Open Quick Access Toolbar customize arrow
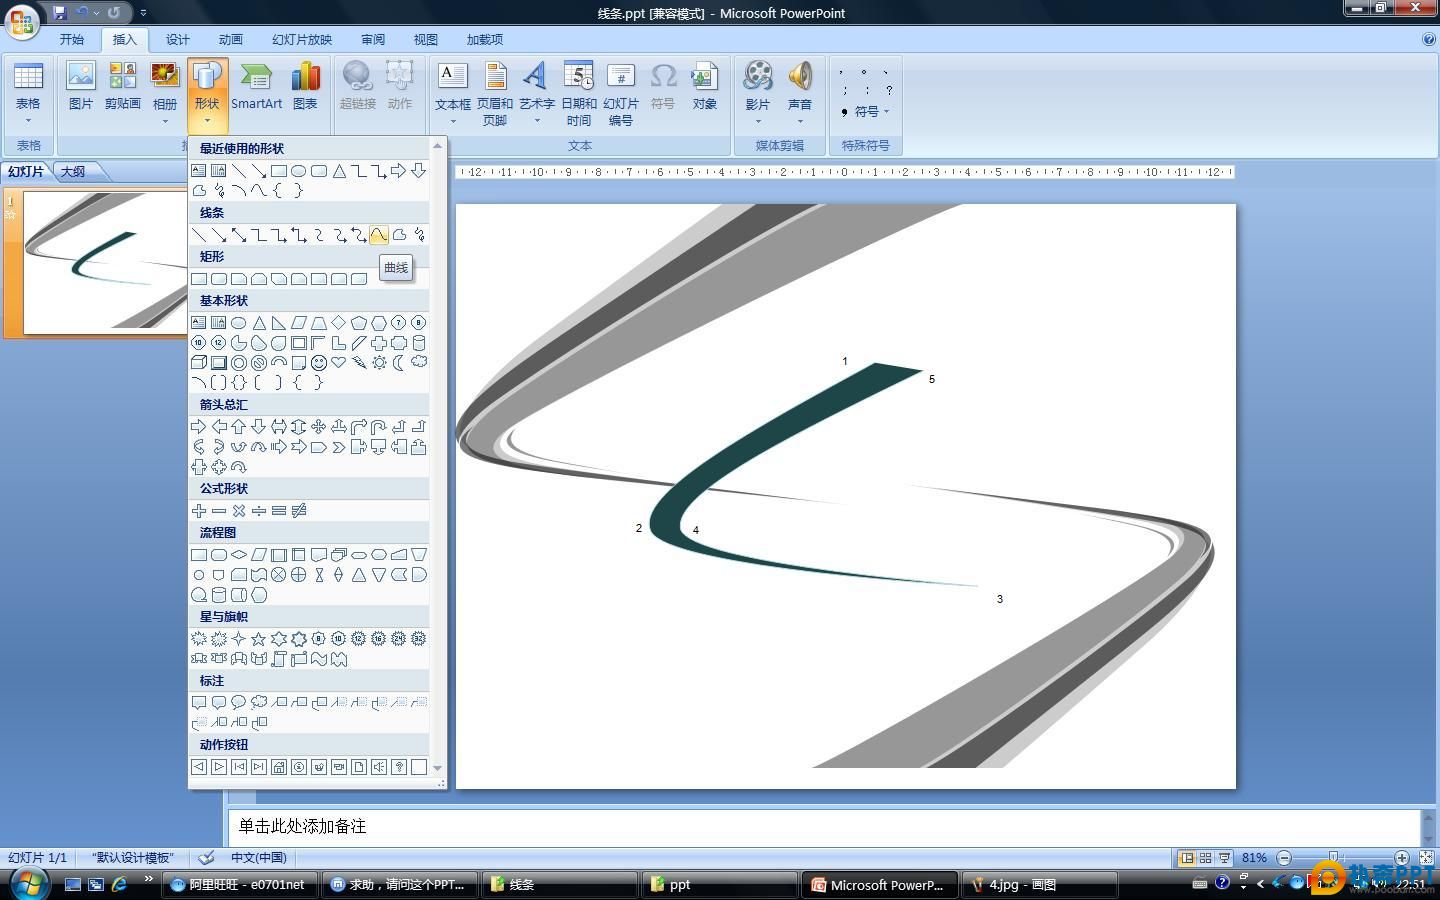 tap(143, 13)
